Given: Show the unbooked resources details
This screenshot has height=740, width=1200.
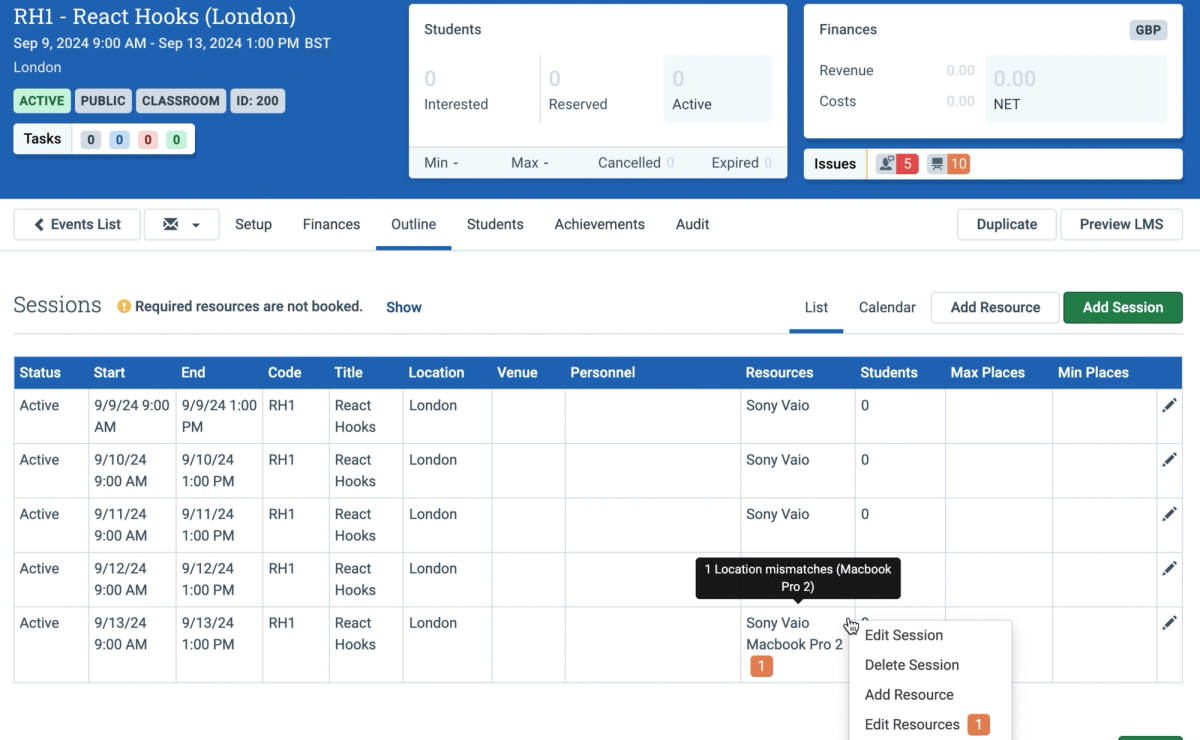Looking at the screenshot, I should pos(403,307).
